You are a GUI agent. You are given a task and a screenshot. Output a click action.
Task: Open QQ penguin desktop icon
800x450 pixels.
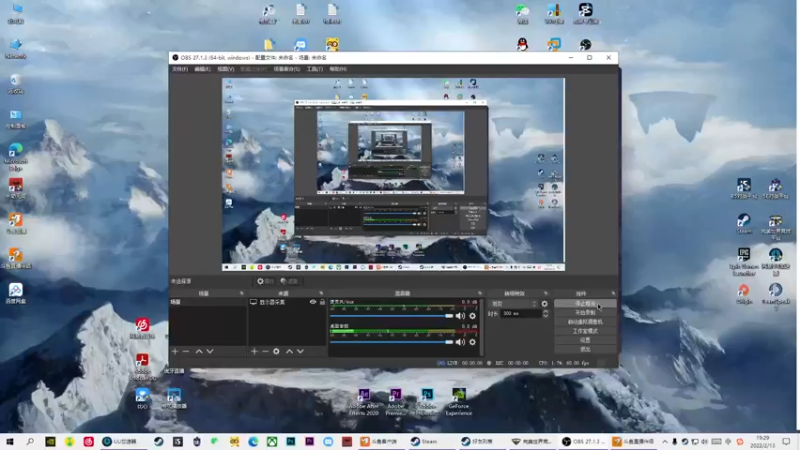pyautogui.click(x=522, y=44)
